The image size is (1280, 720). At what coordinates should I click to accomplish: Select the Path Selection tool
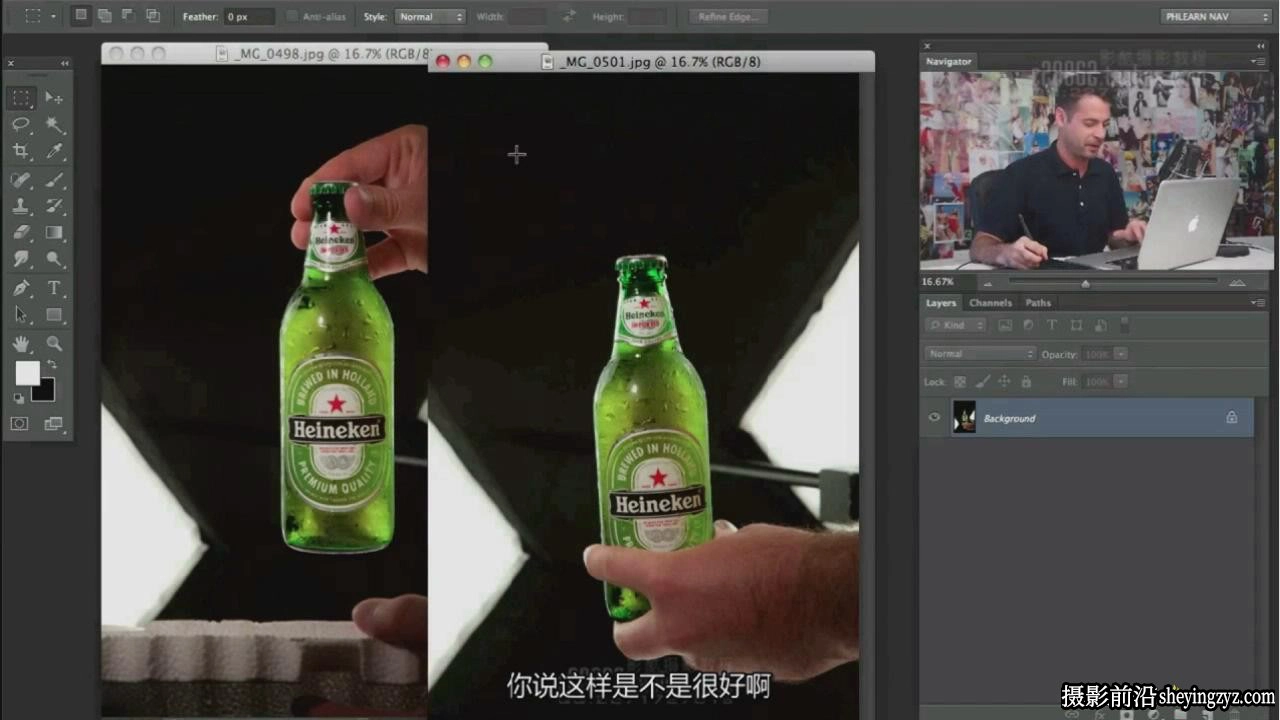(21, 314)
